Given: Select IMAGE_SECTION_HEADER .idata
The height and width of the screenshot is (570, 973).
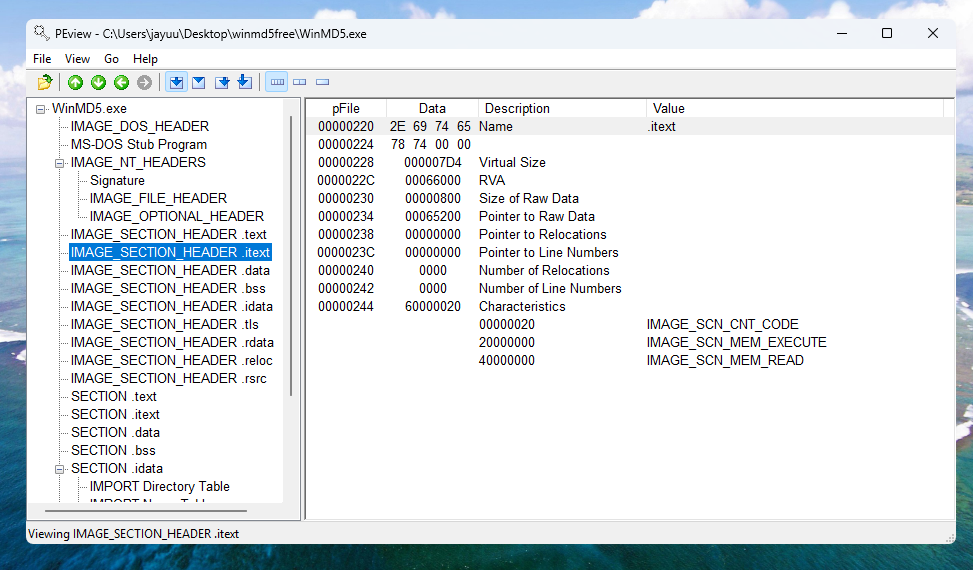Looking at the screenshot, I should click(x=172, y=306).
